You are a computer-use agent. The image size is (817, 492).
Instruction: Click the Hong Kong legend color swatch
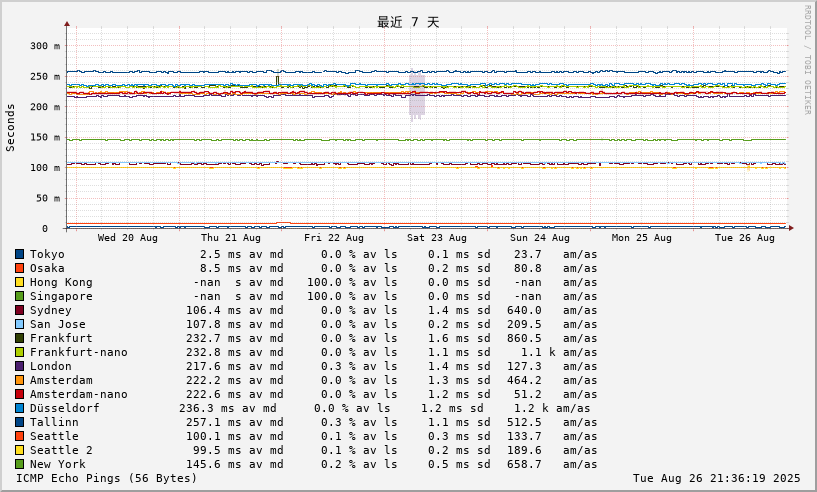[x=19, y=282]
